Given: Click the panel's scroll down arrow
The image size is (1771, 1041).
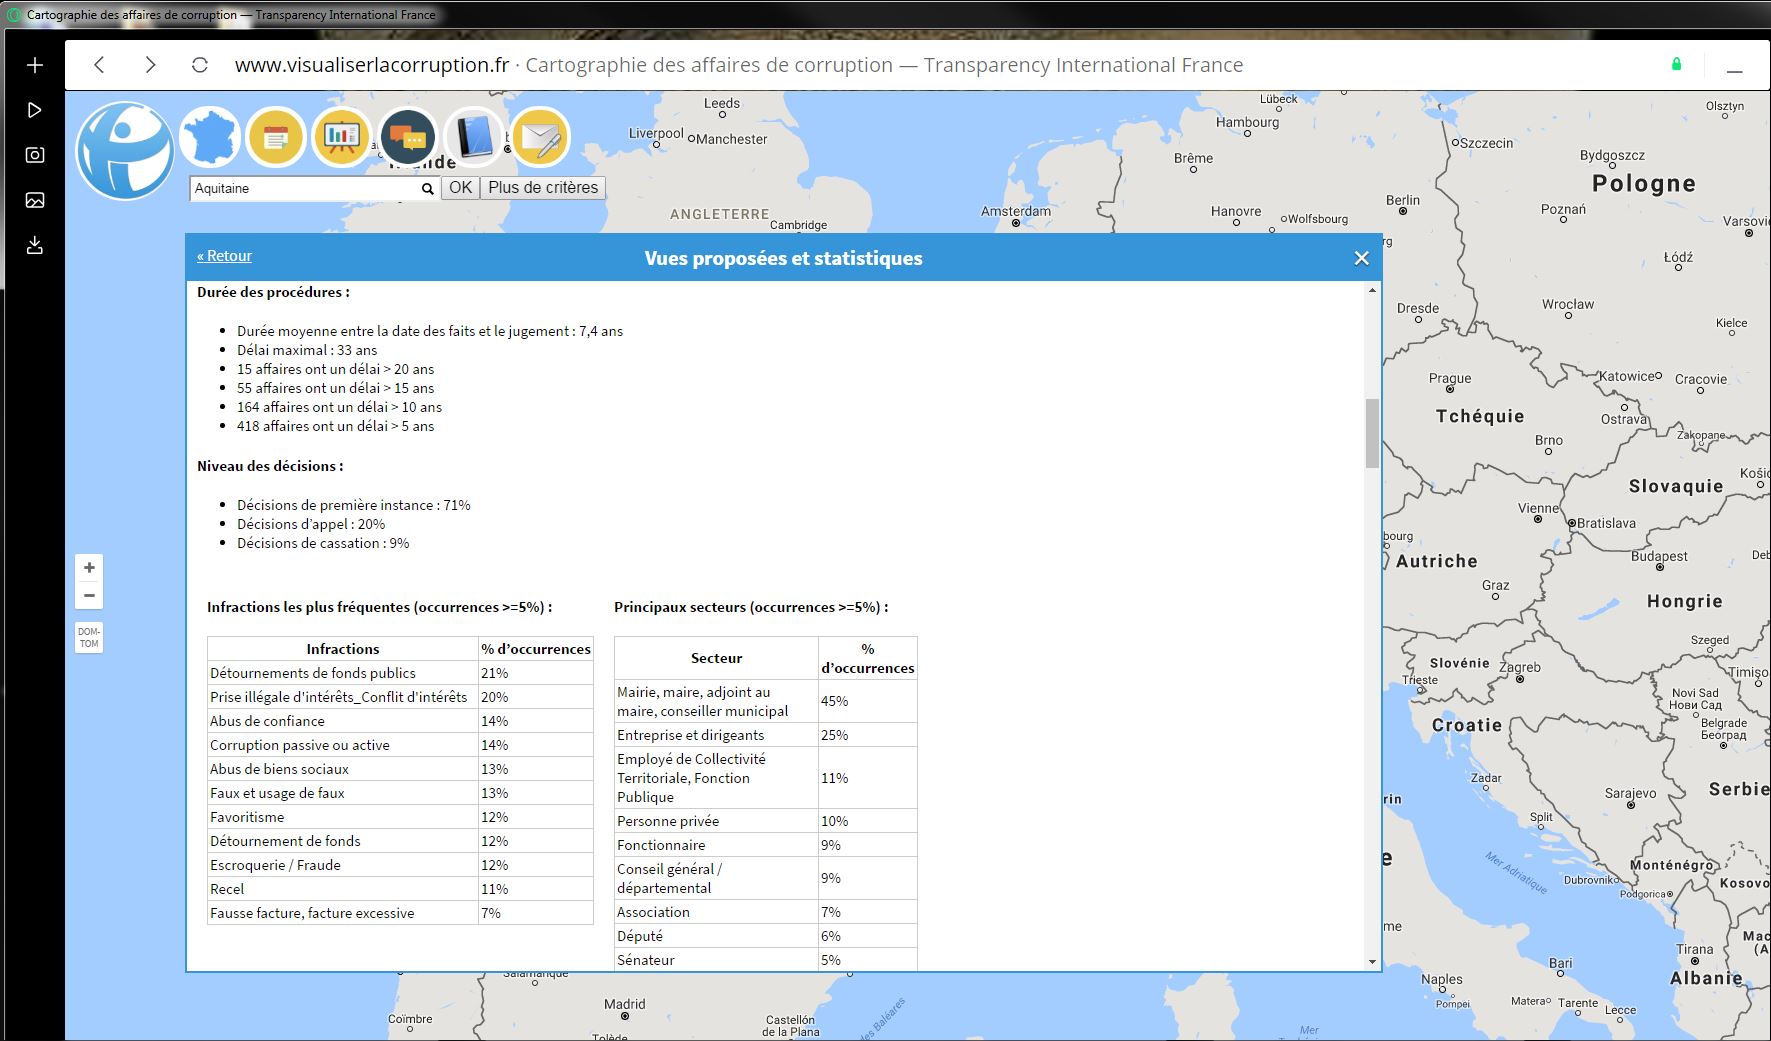Looking at the screenshot, I should coord(1372,962).
